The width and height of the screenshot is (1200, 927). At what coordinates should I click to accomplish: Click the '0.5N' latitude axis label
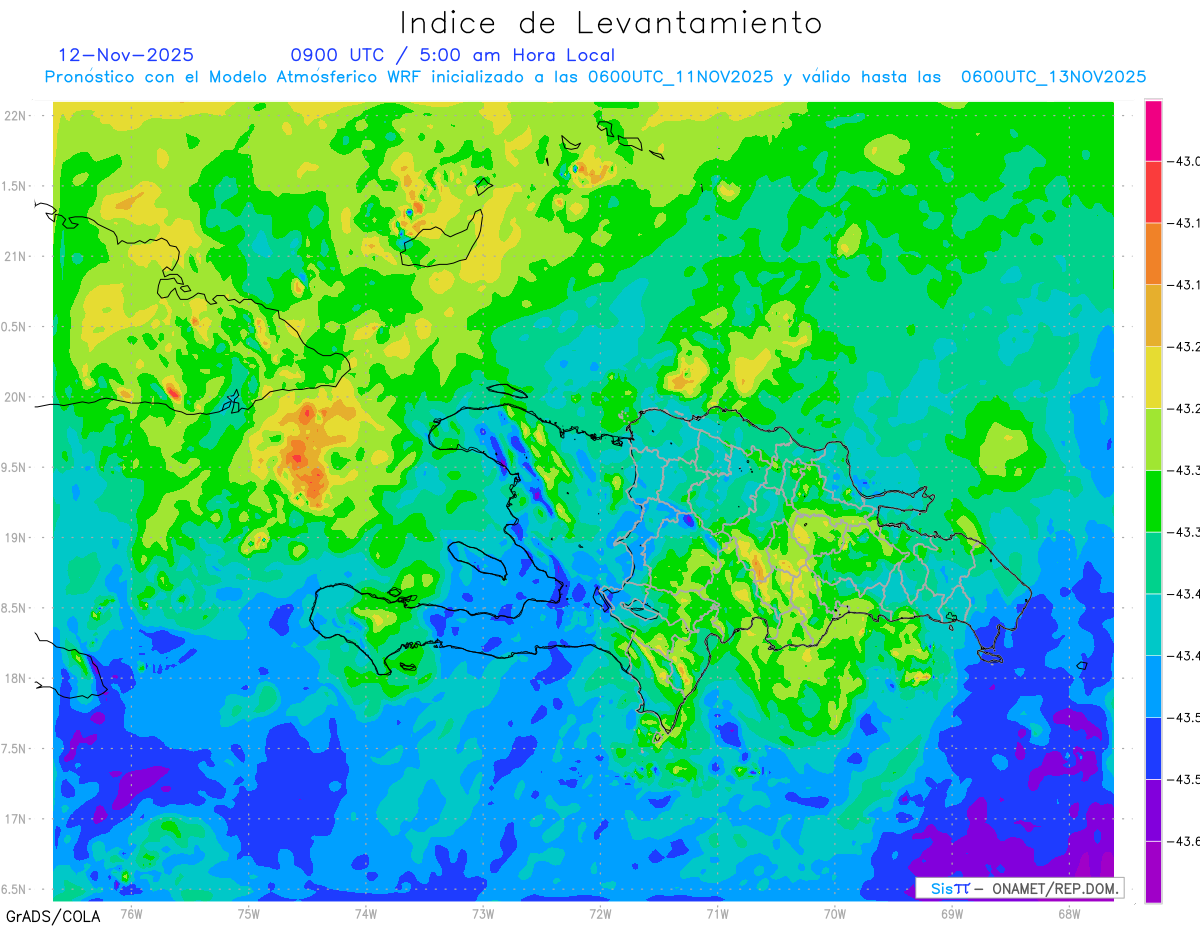(x=14, y=327)
